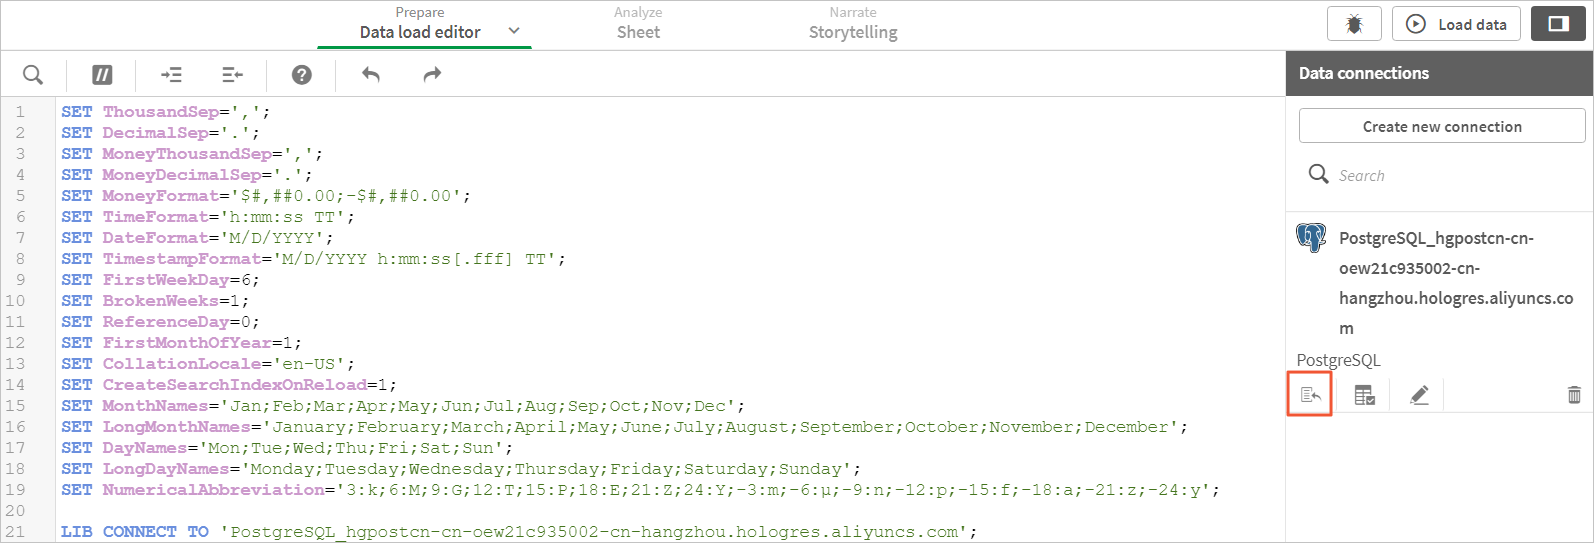Viewport: 1594px width, 543px height.
Task: Click the SET ReferenceDay=0 line
Action: tap(160, 322)
